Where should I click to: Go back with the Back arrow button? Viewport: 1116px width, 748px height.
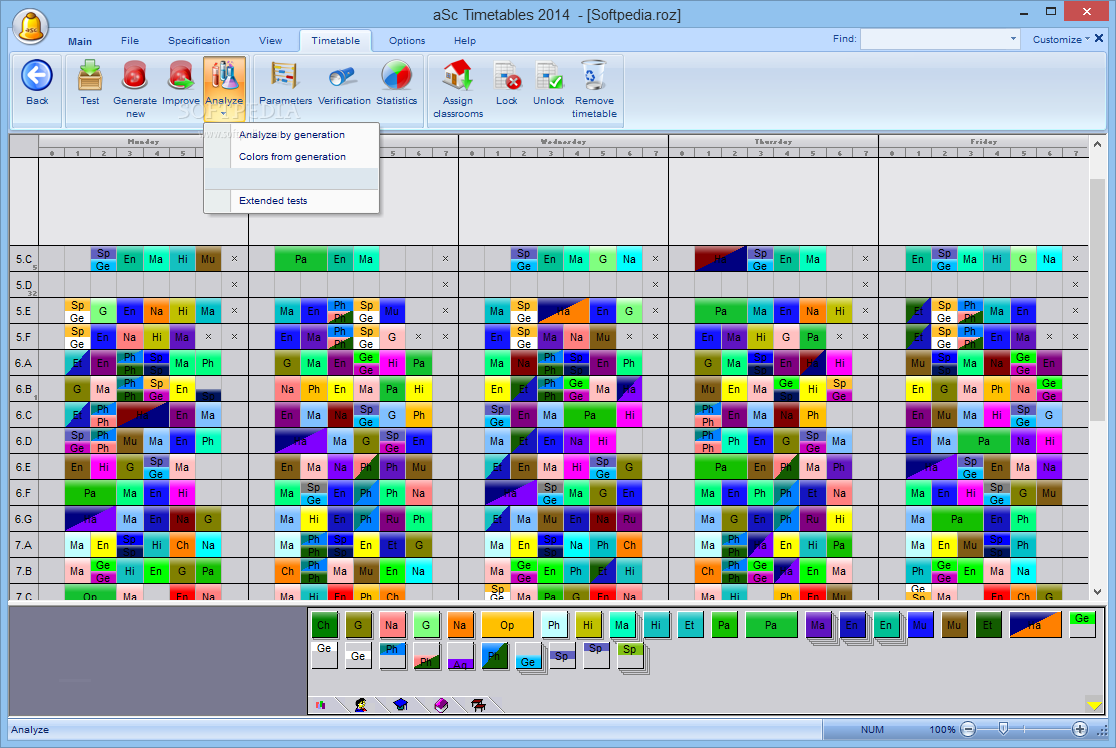pyautogui.click(x=37, y=83)
